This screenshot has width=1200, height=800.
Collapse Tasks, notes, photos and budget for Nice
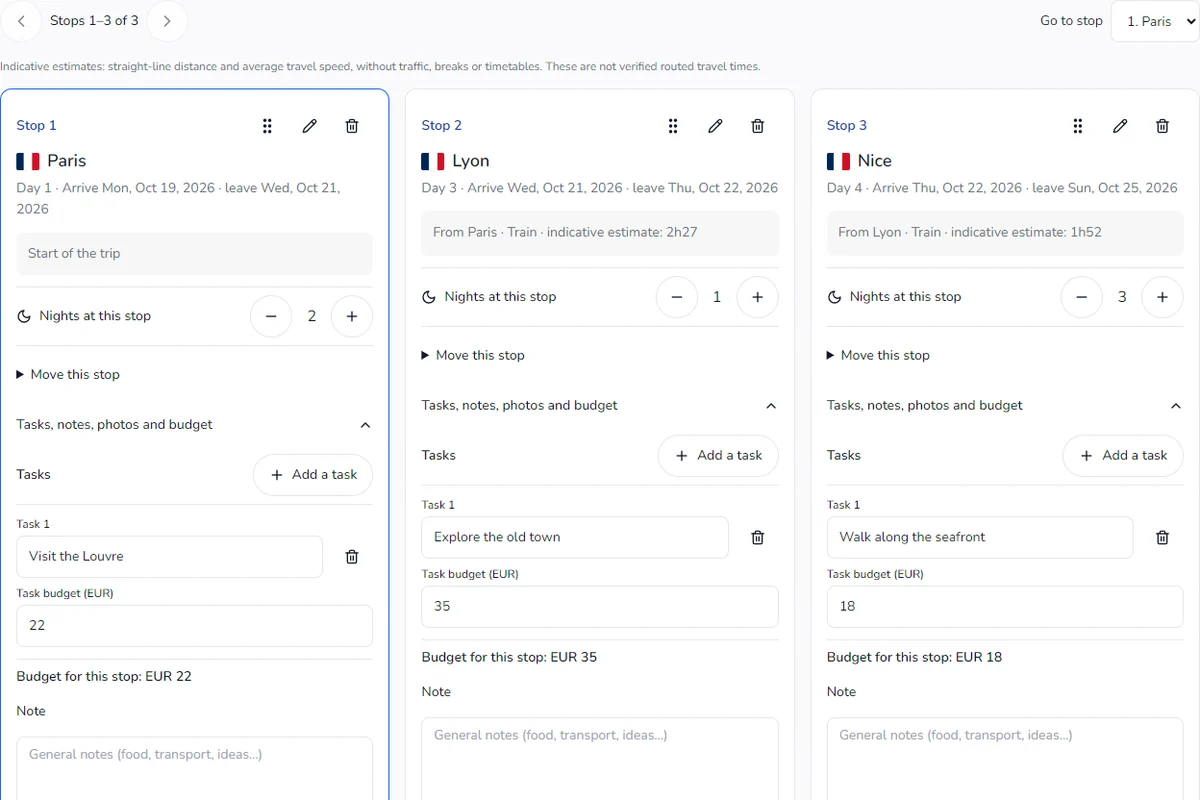1005,406
